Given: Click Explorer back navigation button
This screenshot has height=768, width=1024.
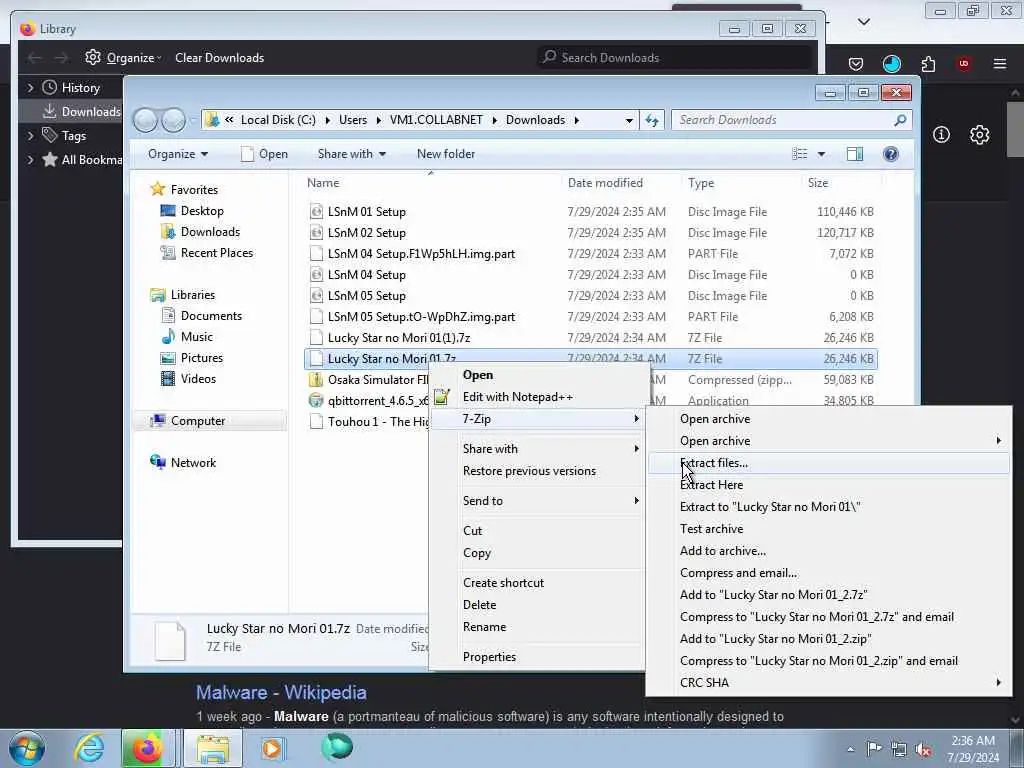Looking at the screenshot, I should pyautogui.click(x=146, y=120).
